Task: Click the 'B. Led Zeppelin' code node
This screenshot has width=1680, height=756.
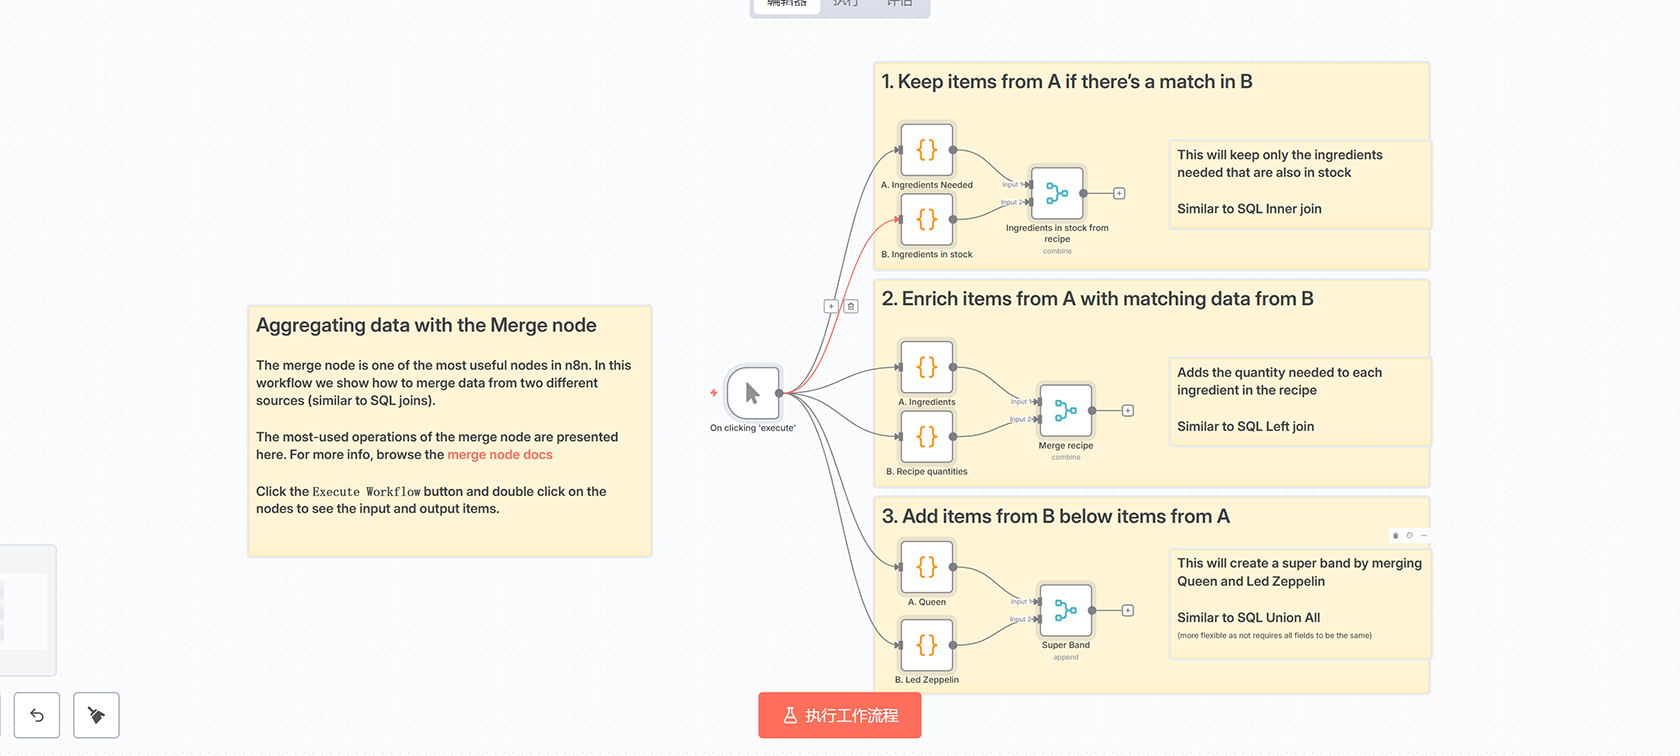Action: point(926,645)
